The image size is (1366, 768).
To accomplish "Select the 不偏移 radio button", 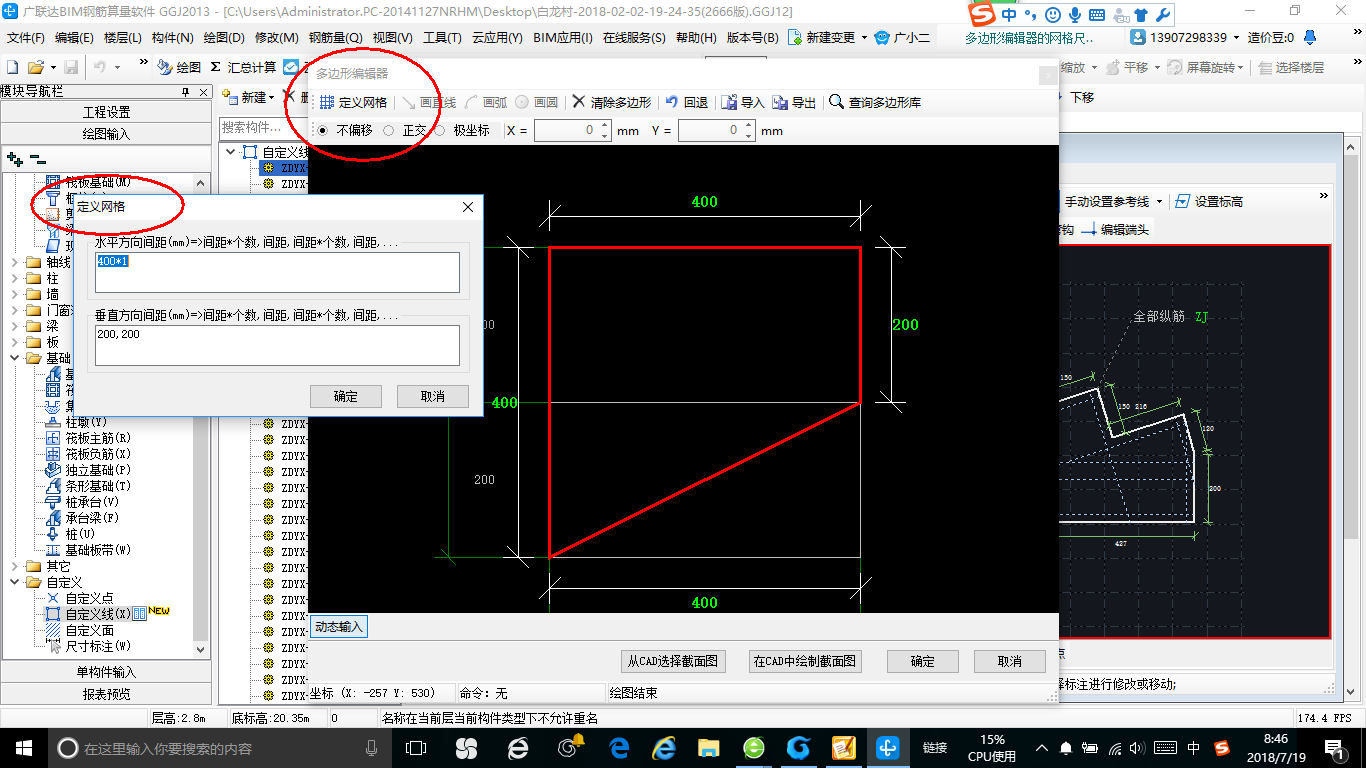I will pyautogui.click(x=322, y=130).
